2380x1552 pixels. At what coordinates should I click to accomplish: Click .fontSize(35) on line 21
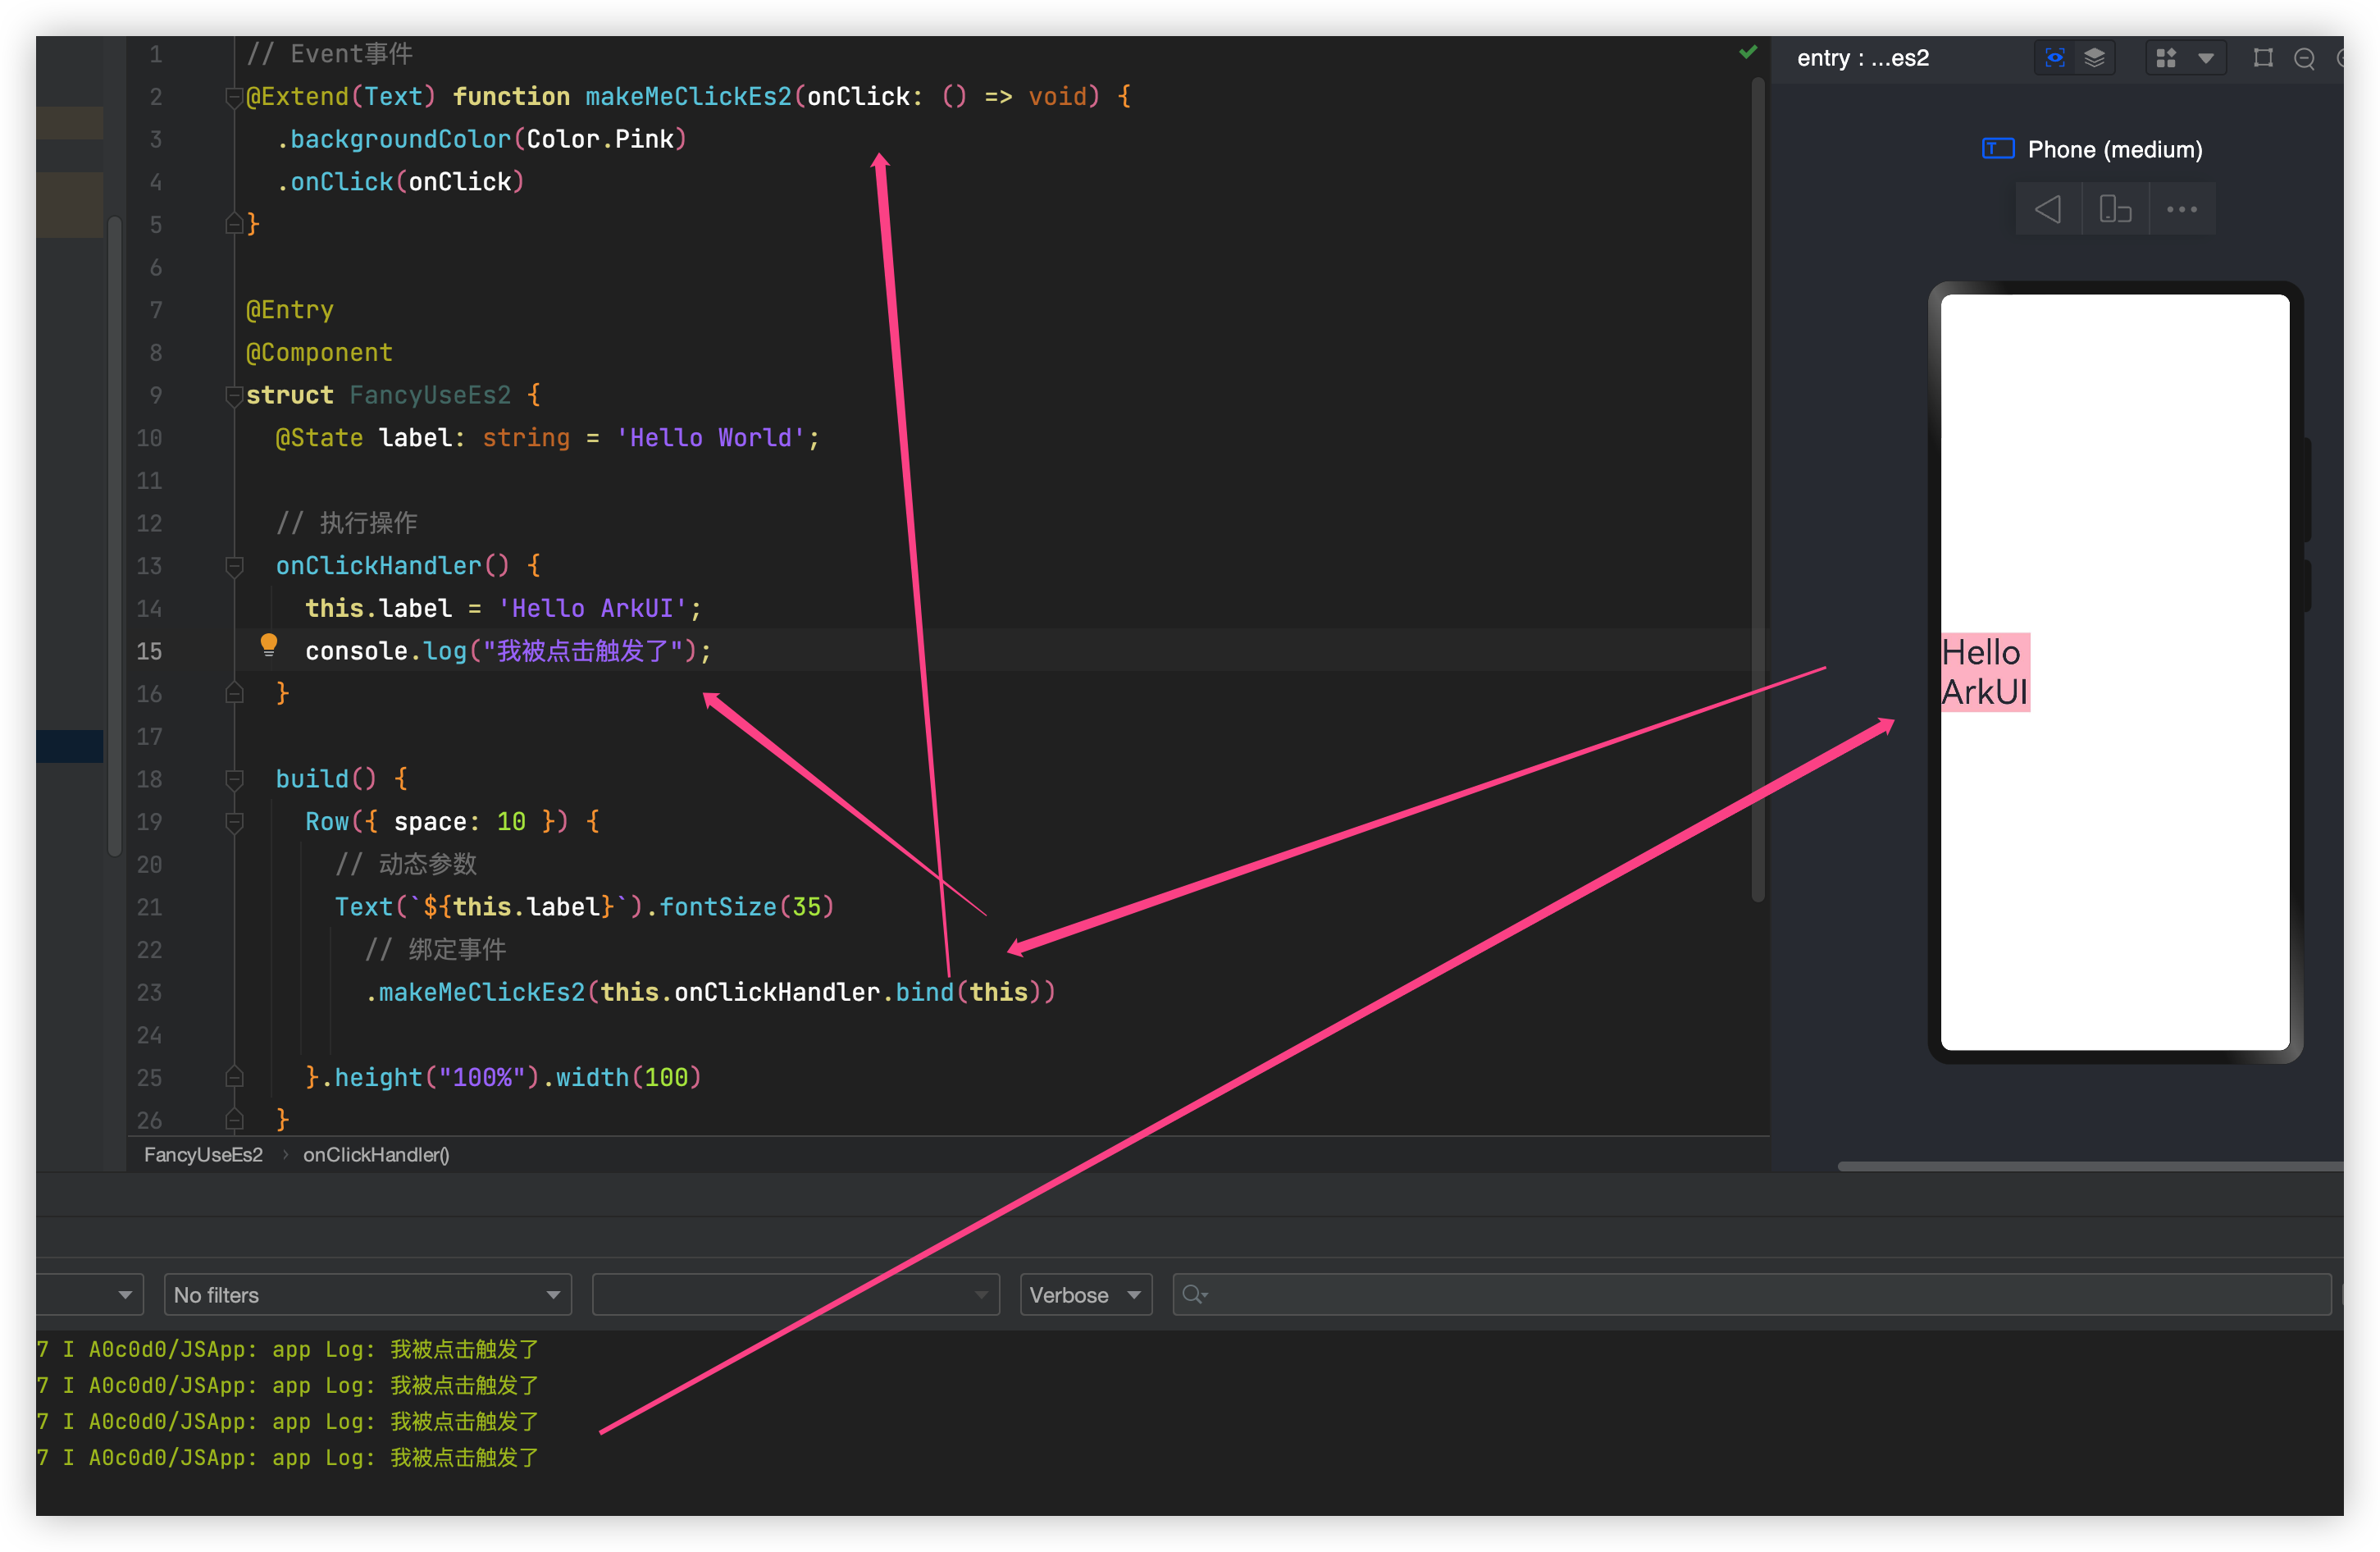[740, 907]
